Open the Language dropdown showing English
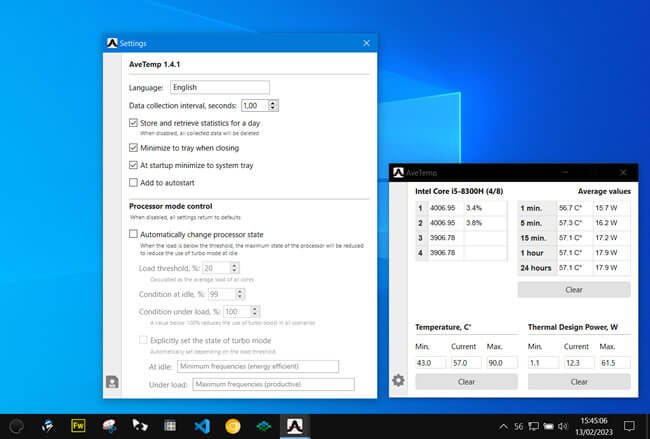This screenshot has height=439, width=650. [x=220, y=87]
